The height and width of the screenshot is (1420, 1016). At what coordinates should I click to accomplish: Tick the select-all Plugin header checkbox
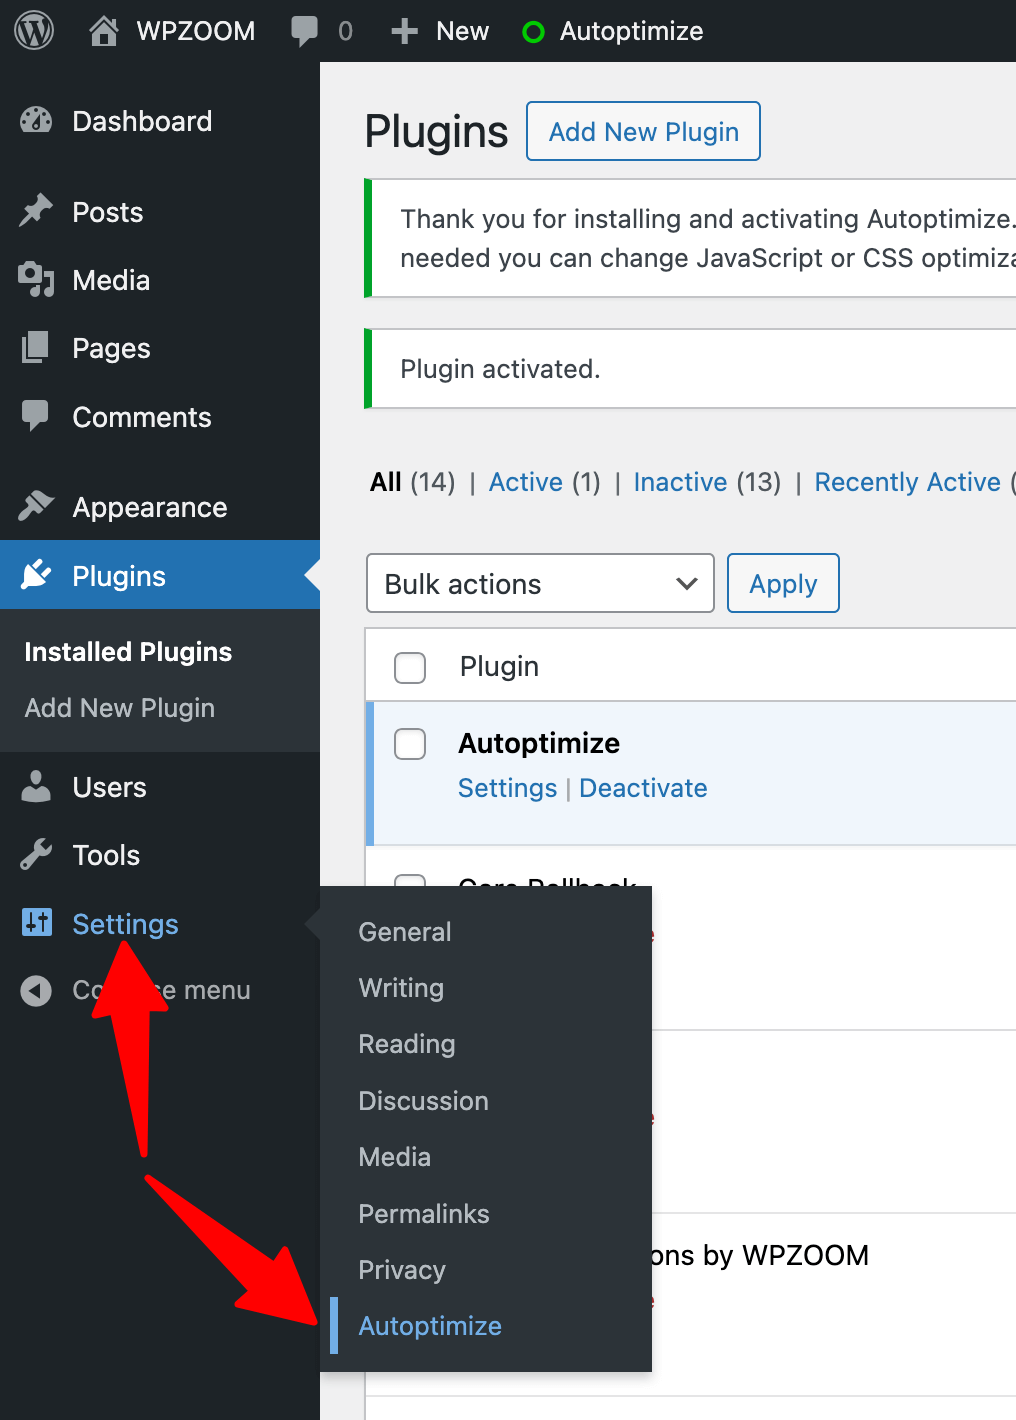click(410, 667)
